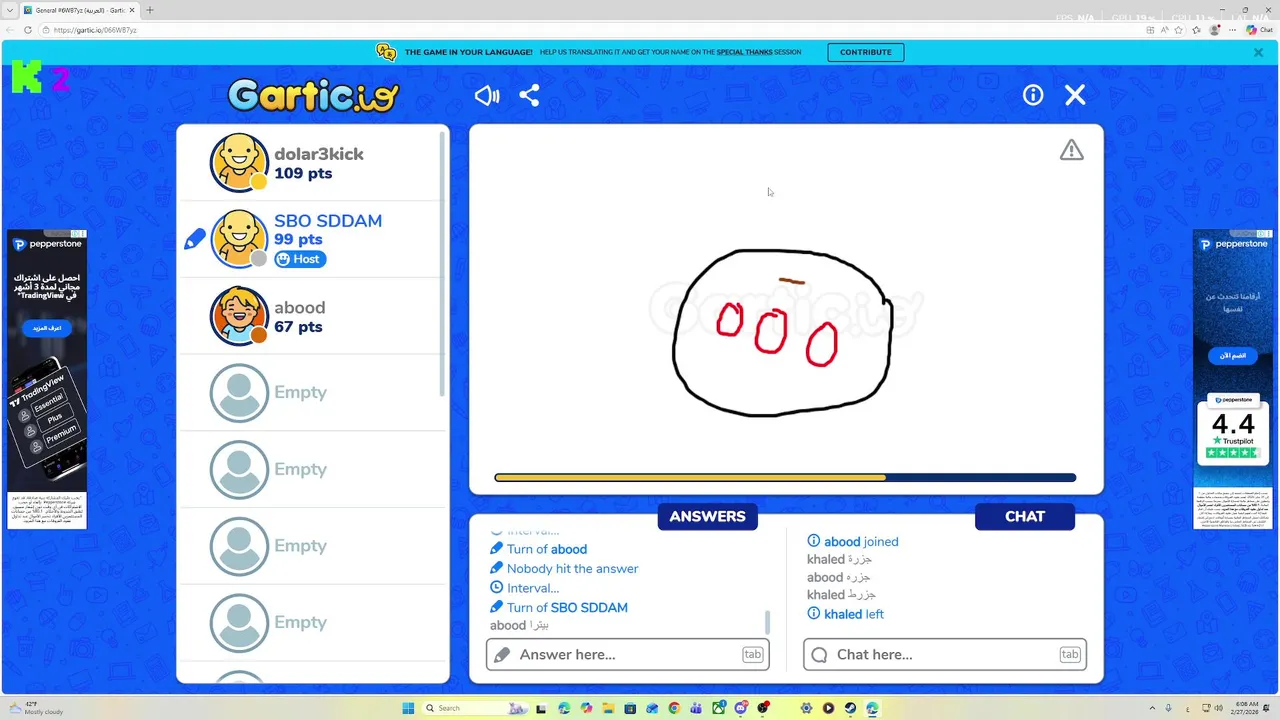Mute the game sound with the speaker icon
This screenshot has height=720, width=1280.
[x=487, y=95]
